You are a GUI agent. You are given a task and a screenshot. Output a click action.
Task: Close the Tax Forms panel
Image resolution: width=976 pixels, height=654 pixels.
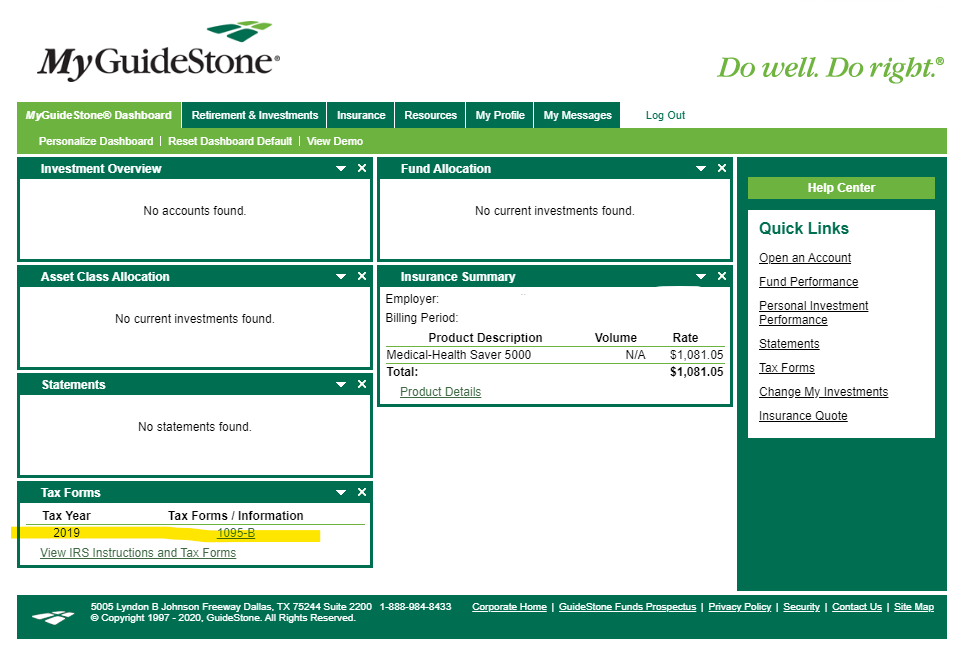pyautogui.click(x=362, y=493)
